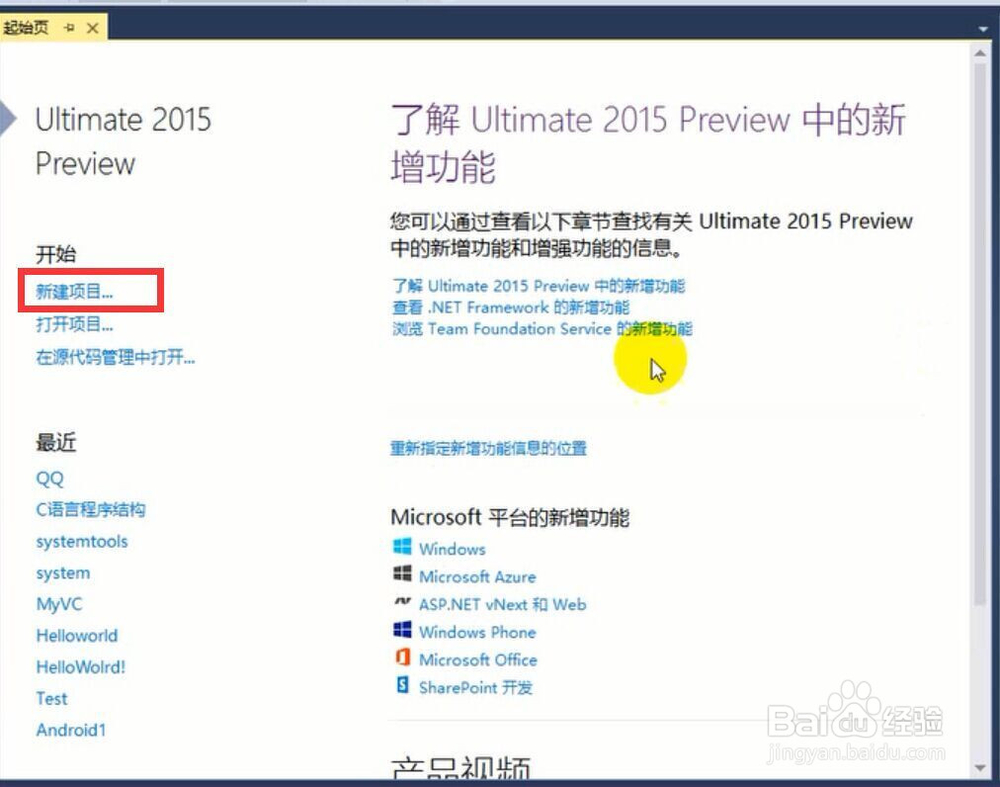
Task: Open recent project MyVC
Action: pos(59,604)
